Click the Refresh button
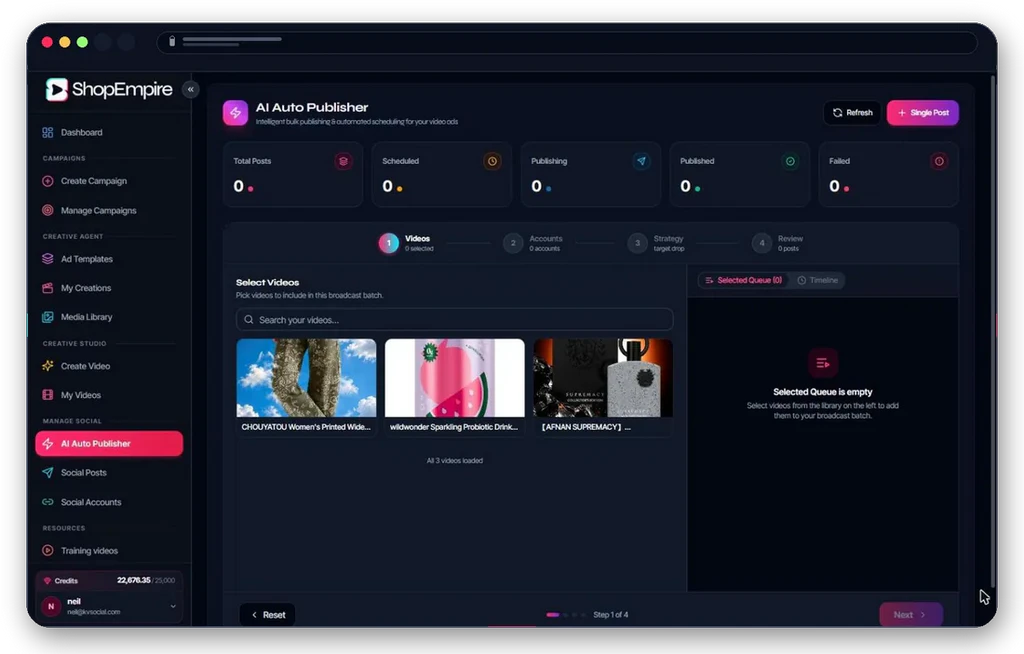 [852, 112]
